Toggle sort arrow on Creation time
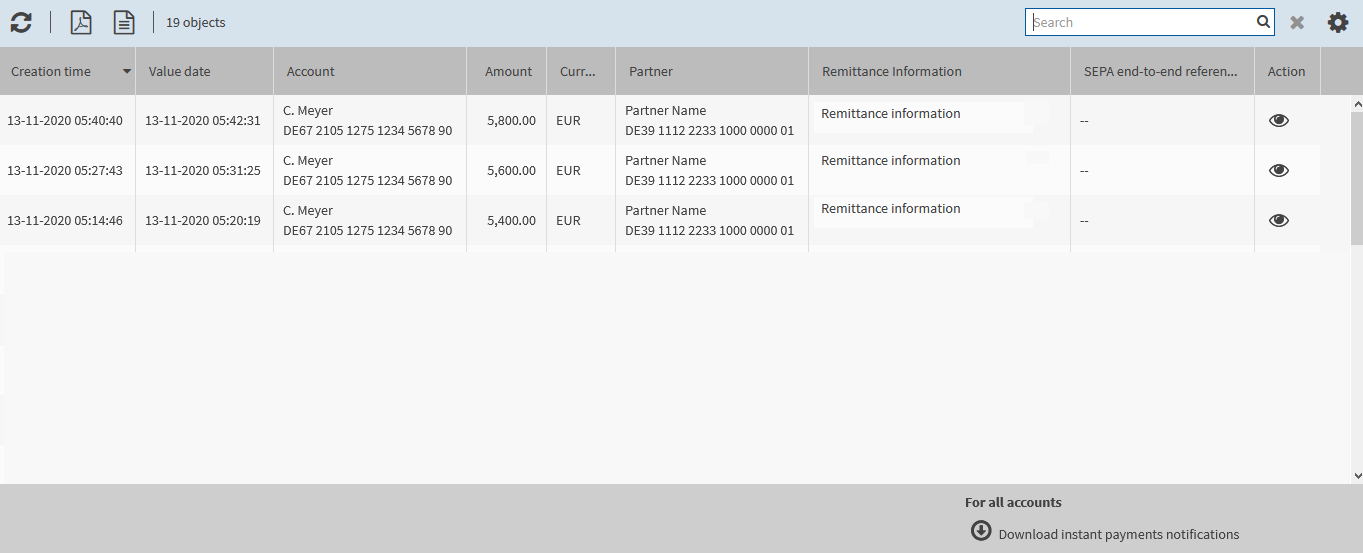The height and width of the screenshot is (553, 1363). 127,72
